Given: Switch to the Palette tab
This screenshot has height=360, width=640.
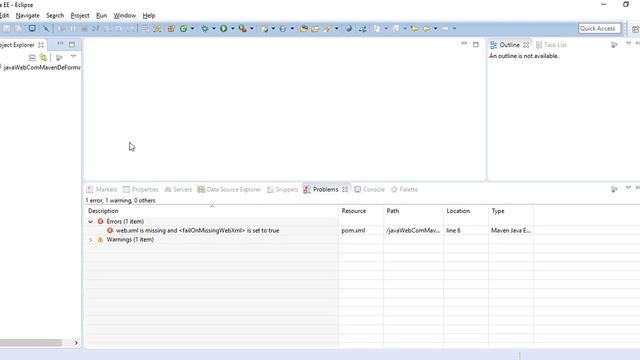Looking at the screenshot, I should pos(404,189).
